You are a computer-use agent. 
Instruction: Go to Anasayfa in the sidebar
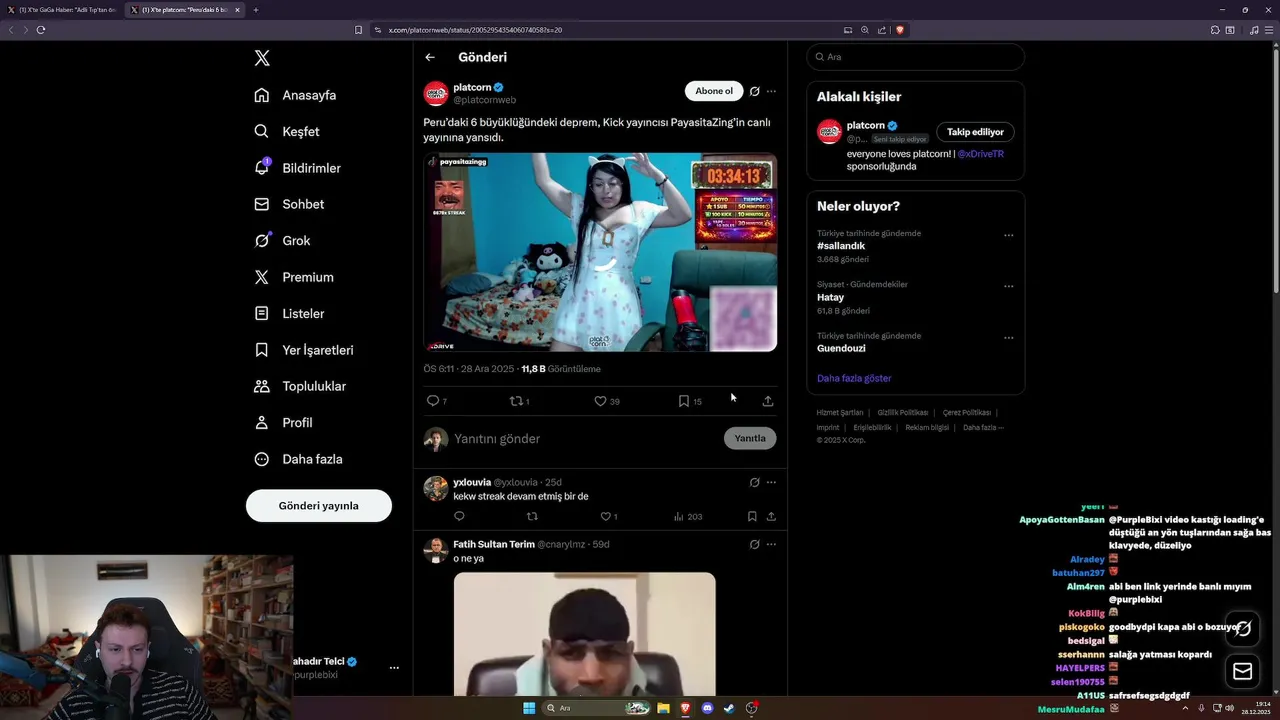pos(295,95)
